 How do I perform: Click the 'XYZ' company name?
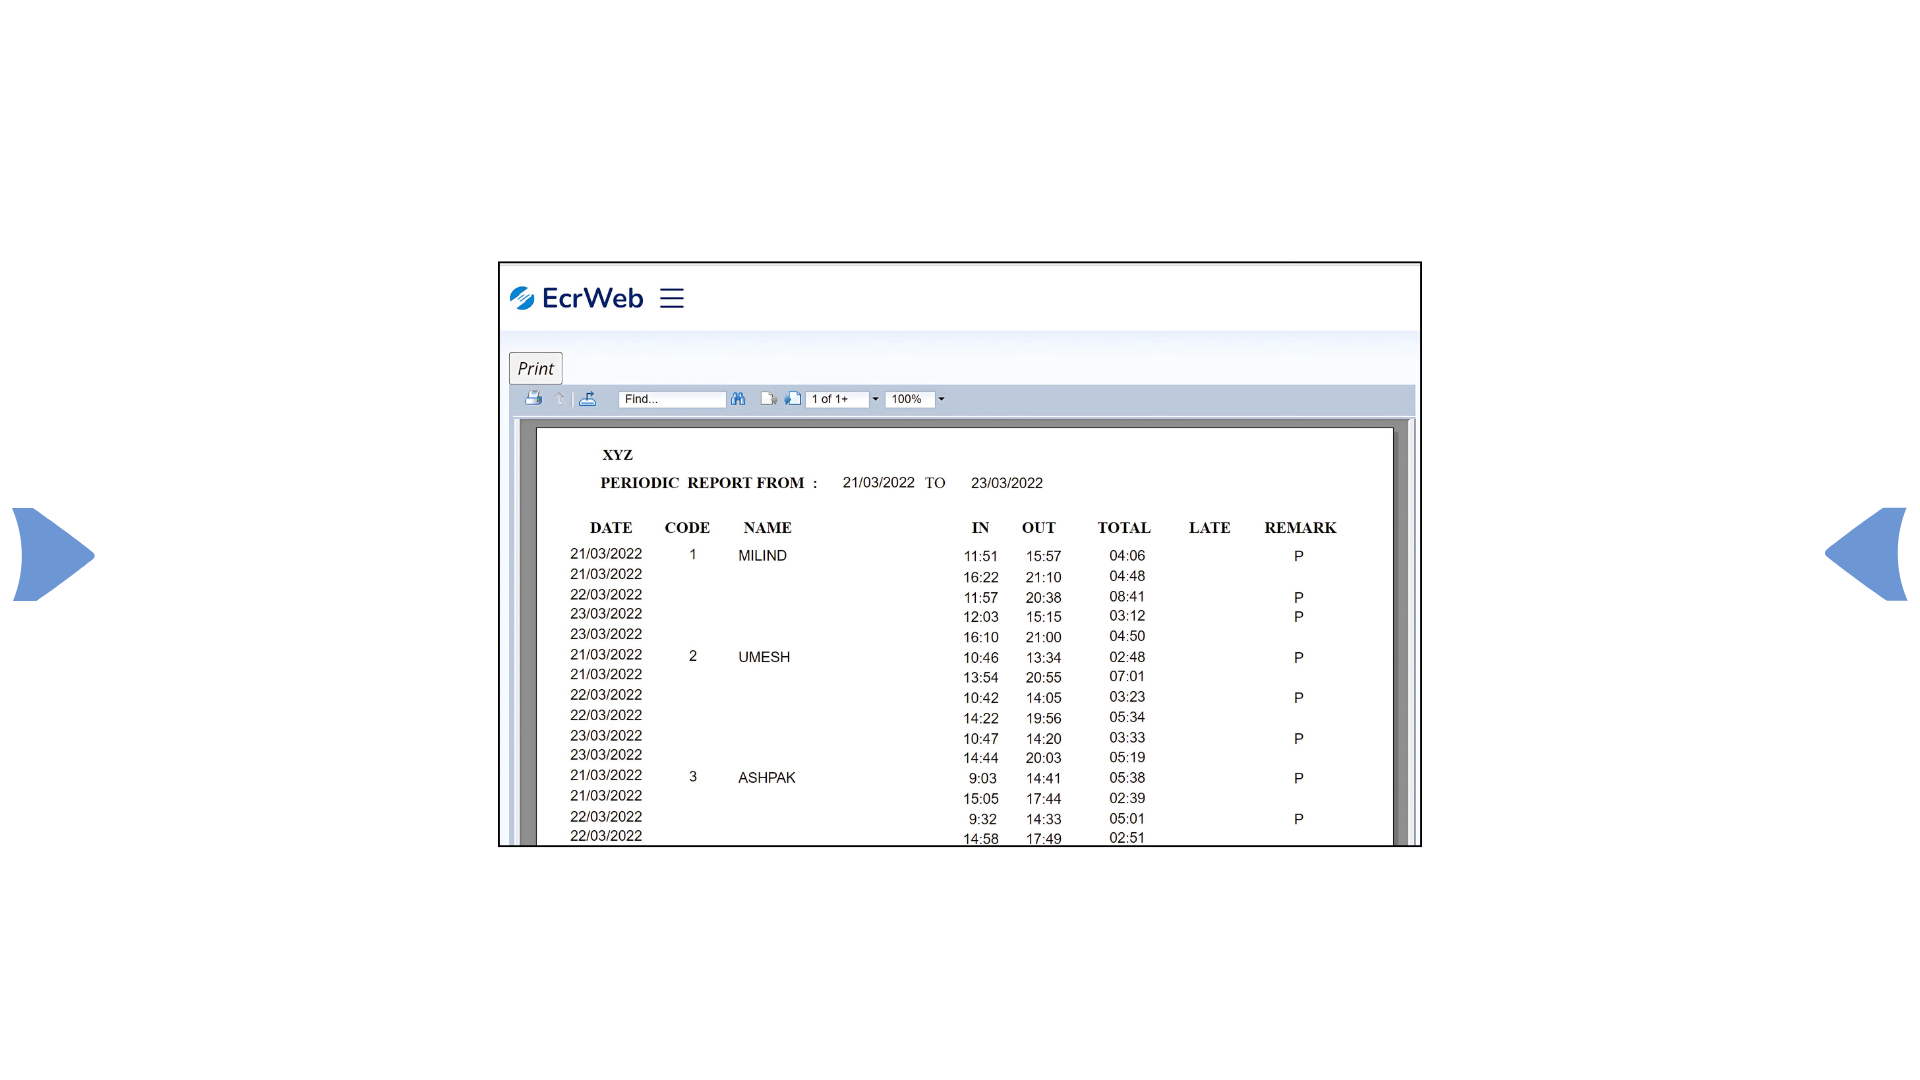618,455
